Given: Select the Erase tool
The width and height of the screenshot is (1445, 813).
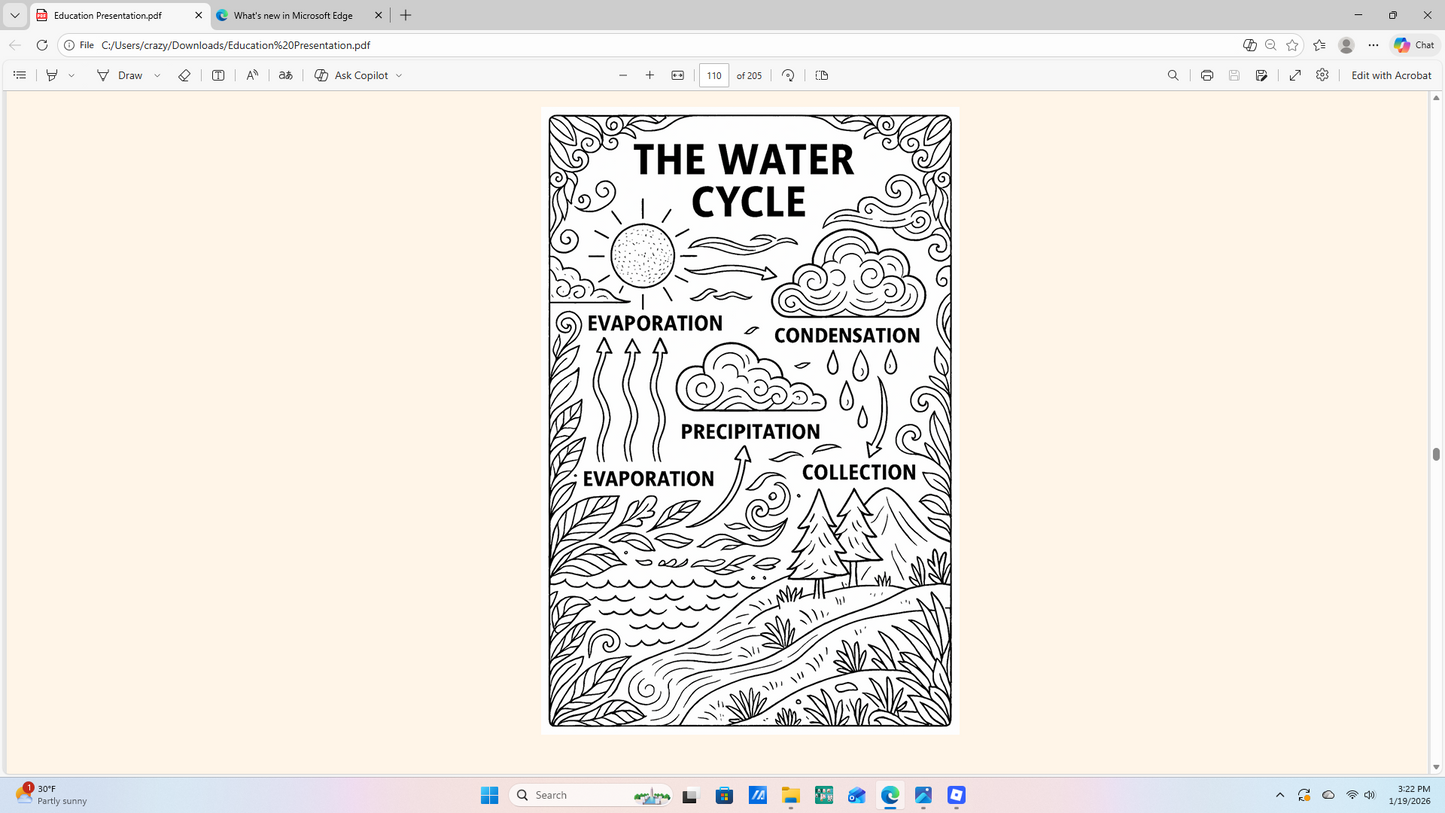Looking at the screenshot, I should [x=184, y=75].
